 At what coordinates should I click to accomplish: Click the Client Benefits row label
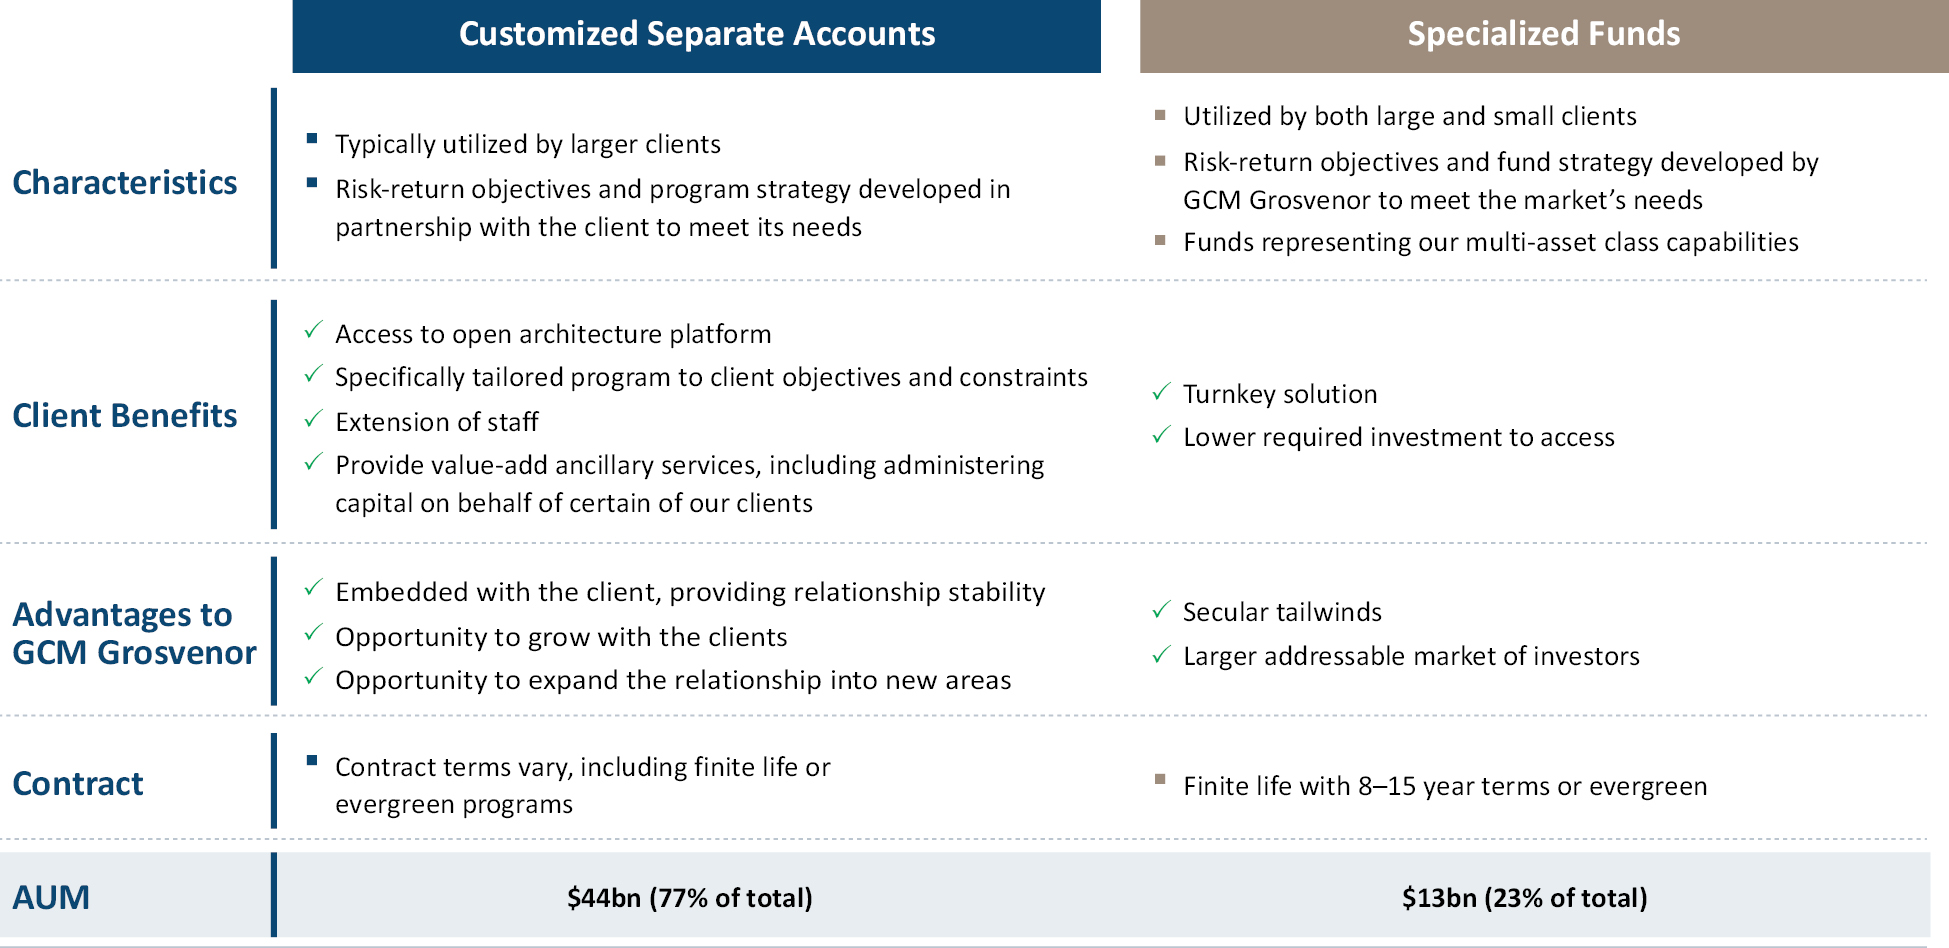click(125, 415)
